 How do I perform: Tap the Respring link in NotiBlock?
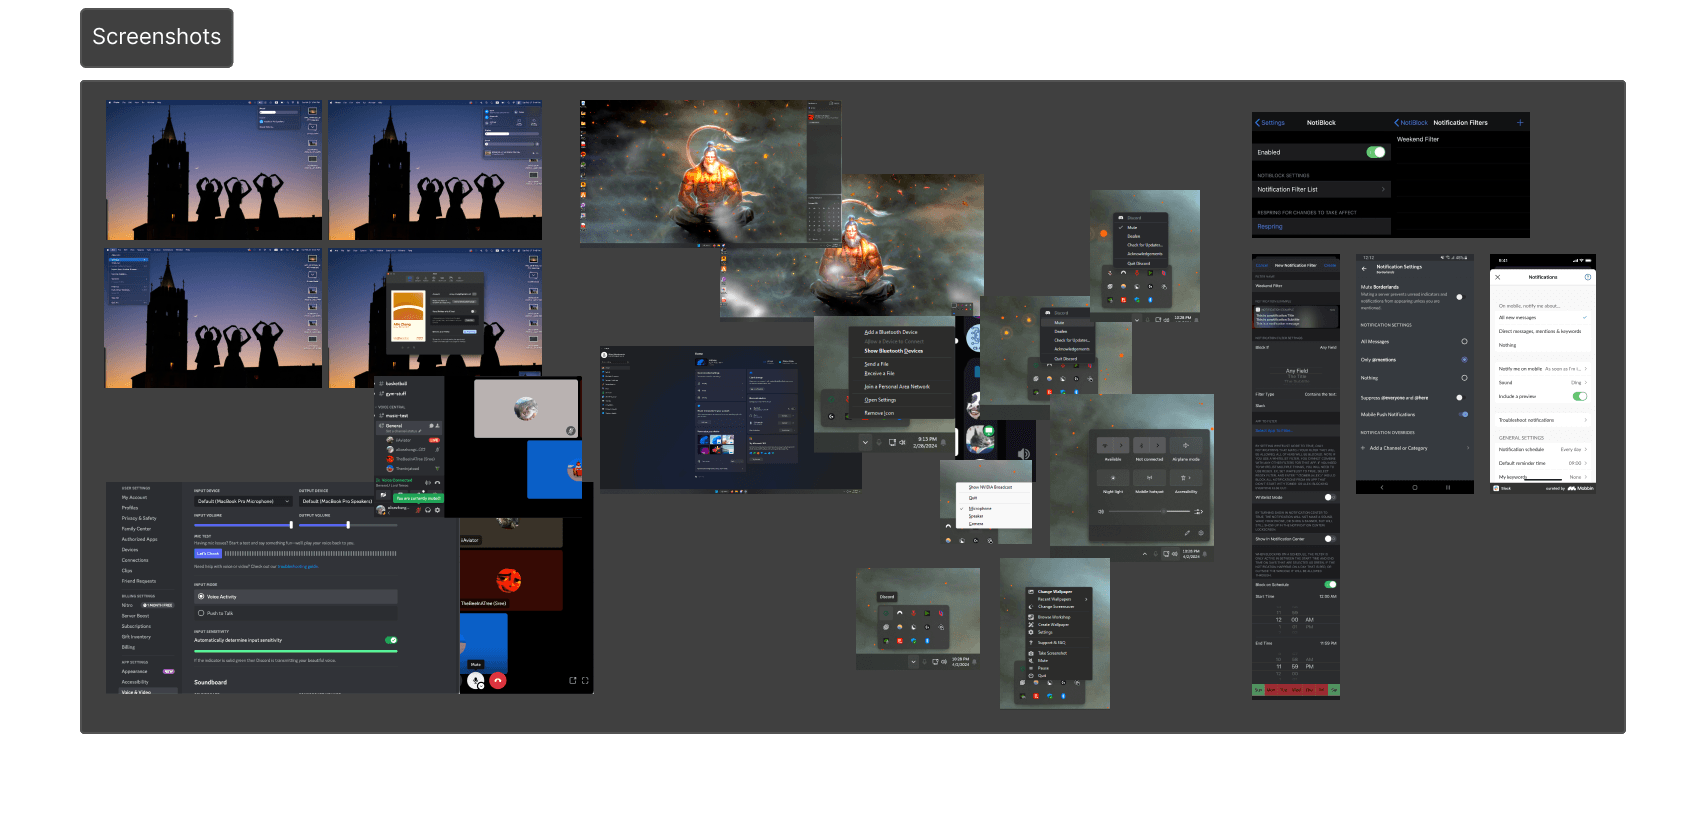click(1270, 227)
